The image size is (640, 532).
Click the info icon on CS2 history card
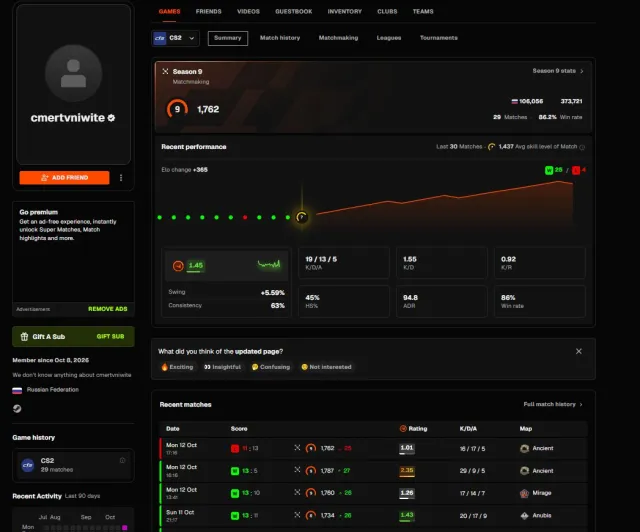(122, 461)
